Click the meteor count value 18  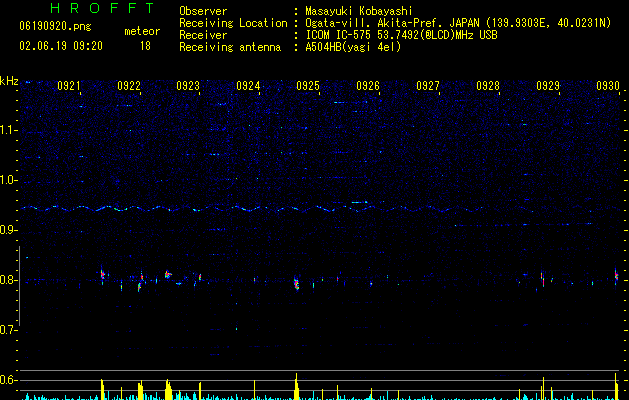pos(145,46)
